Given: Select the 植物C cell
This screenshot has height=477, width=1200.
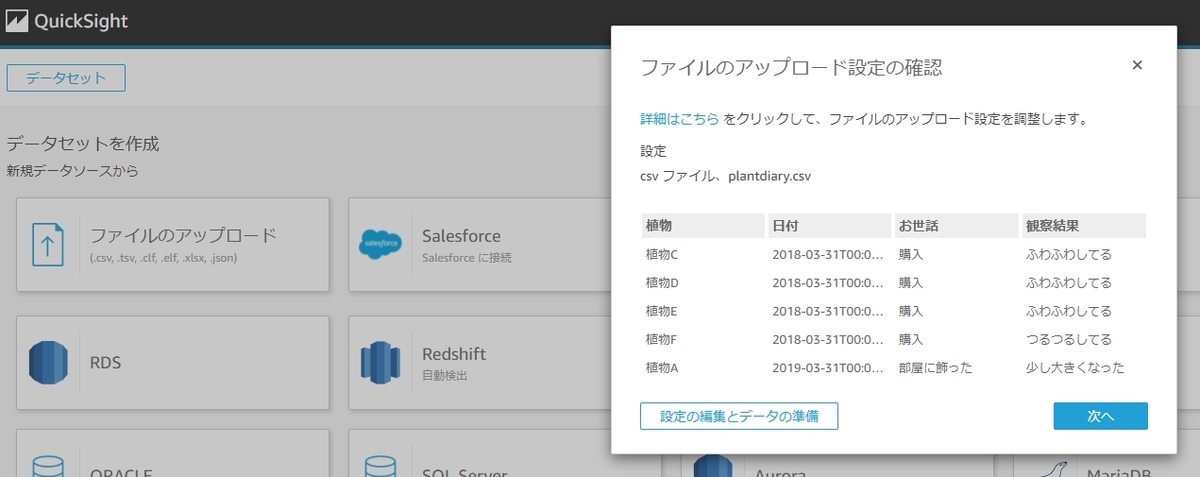Looking at the screenshot, I should (x=663, y=254).
